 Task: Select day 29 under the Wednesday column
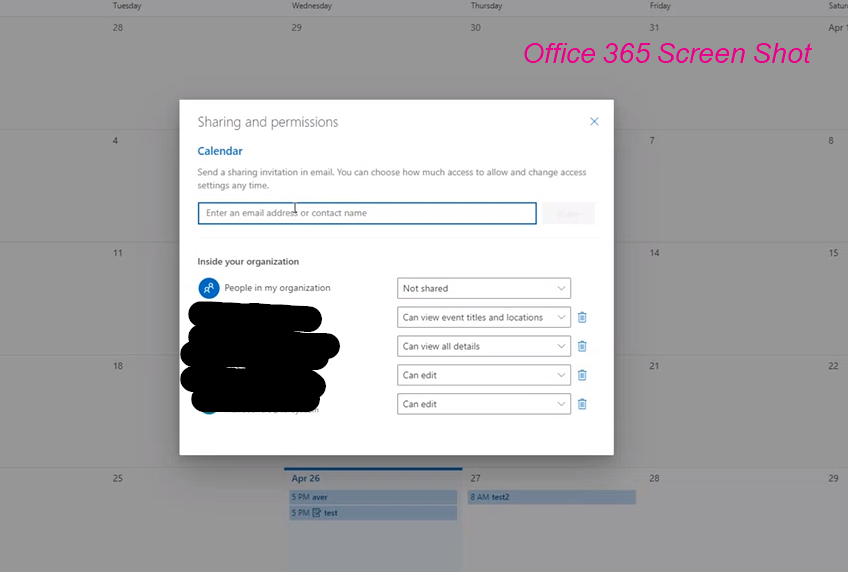click(x=296, y=28)
